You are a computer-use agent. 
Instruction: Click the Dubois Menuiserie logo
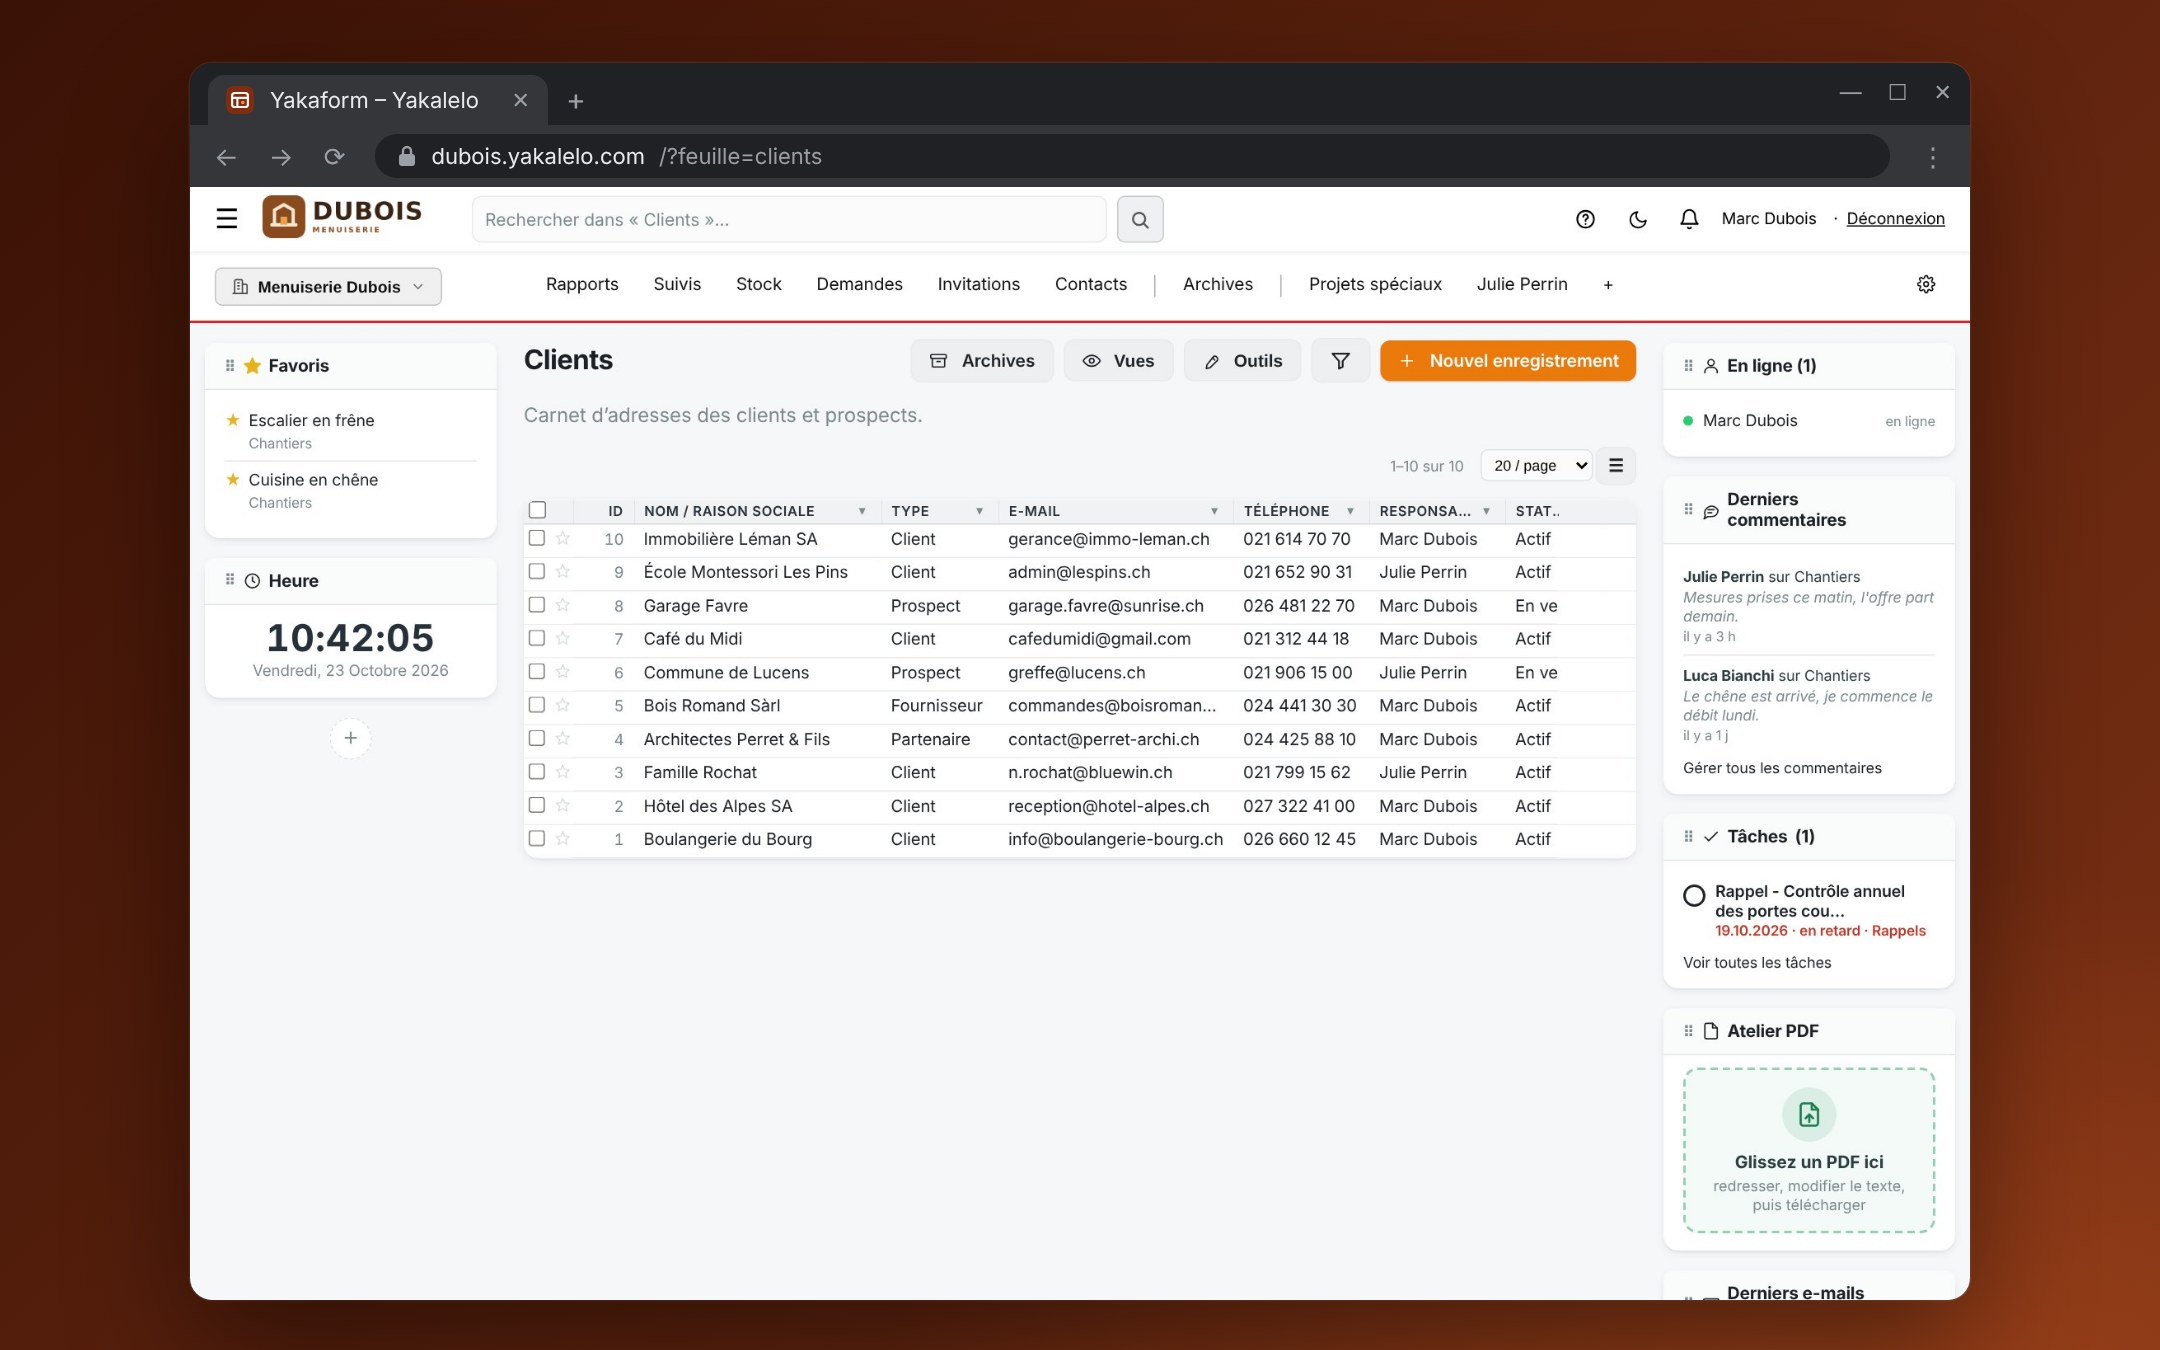pos(342,217)
